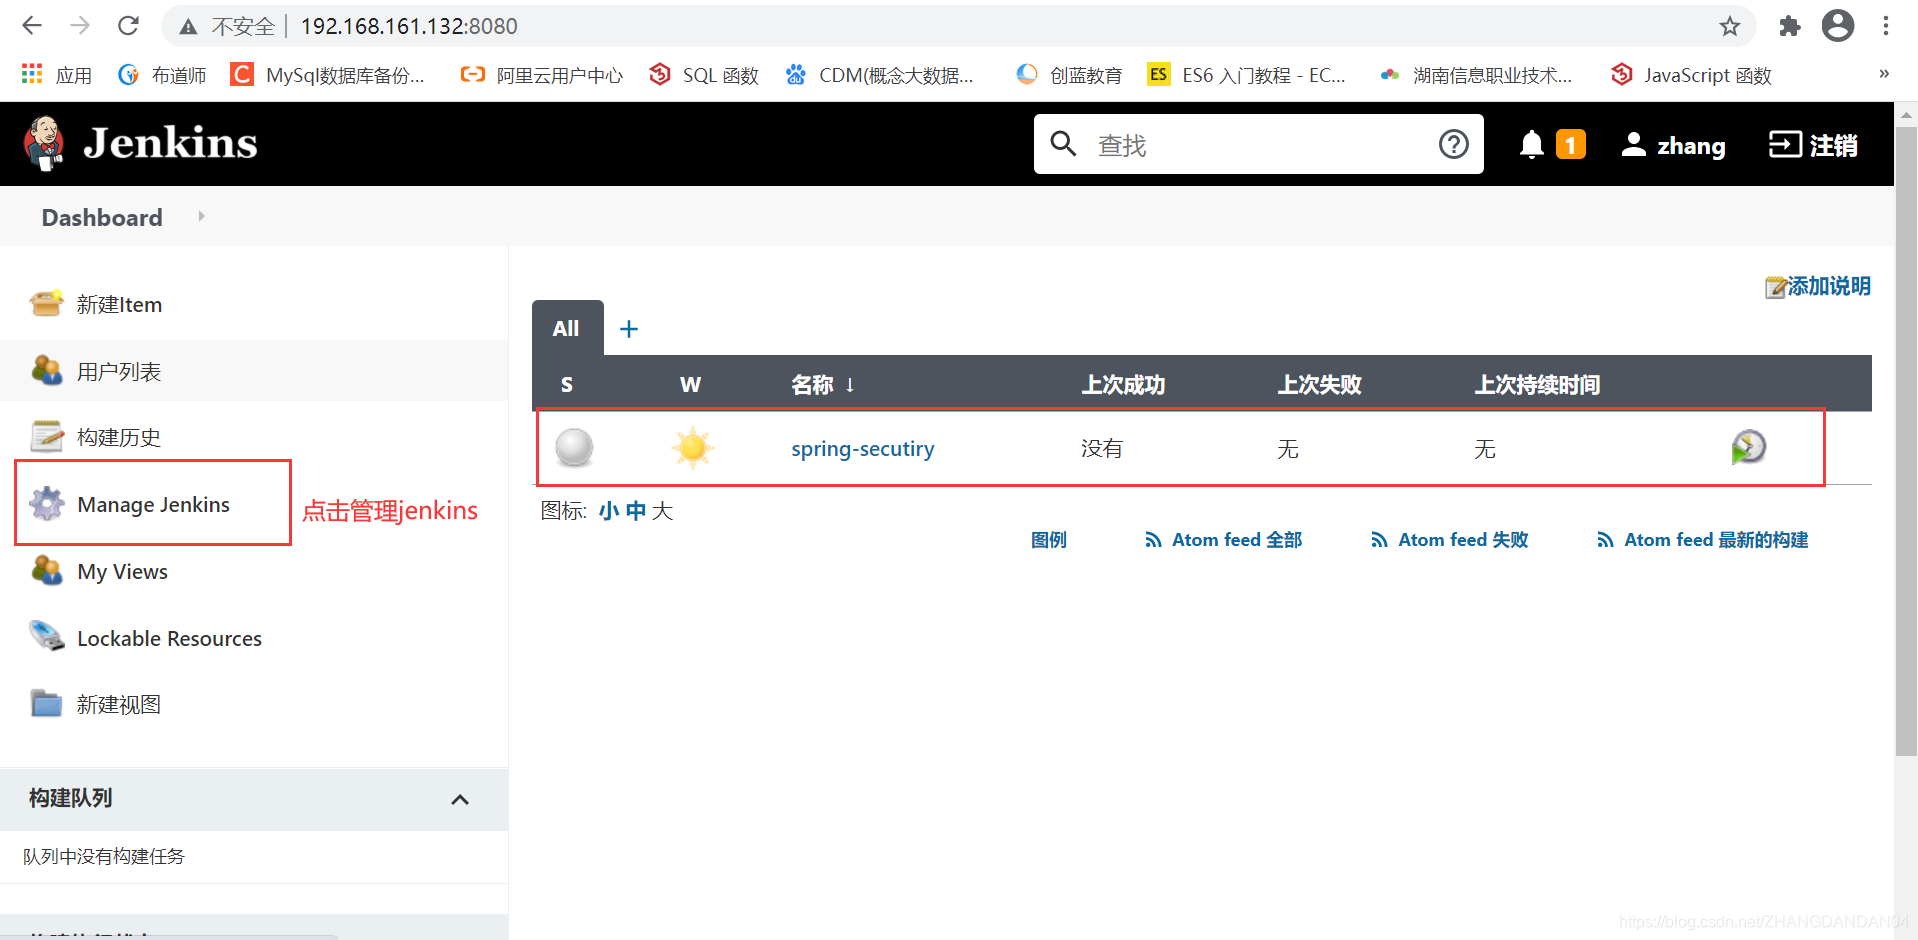Click the grey build status ball
Screen dimensions: 1918x940
coord(574,447)
